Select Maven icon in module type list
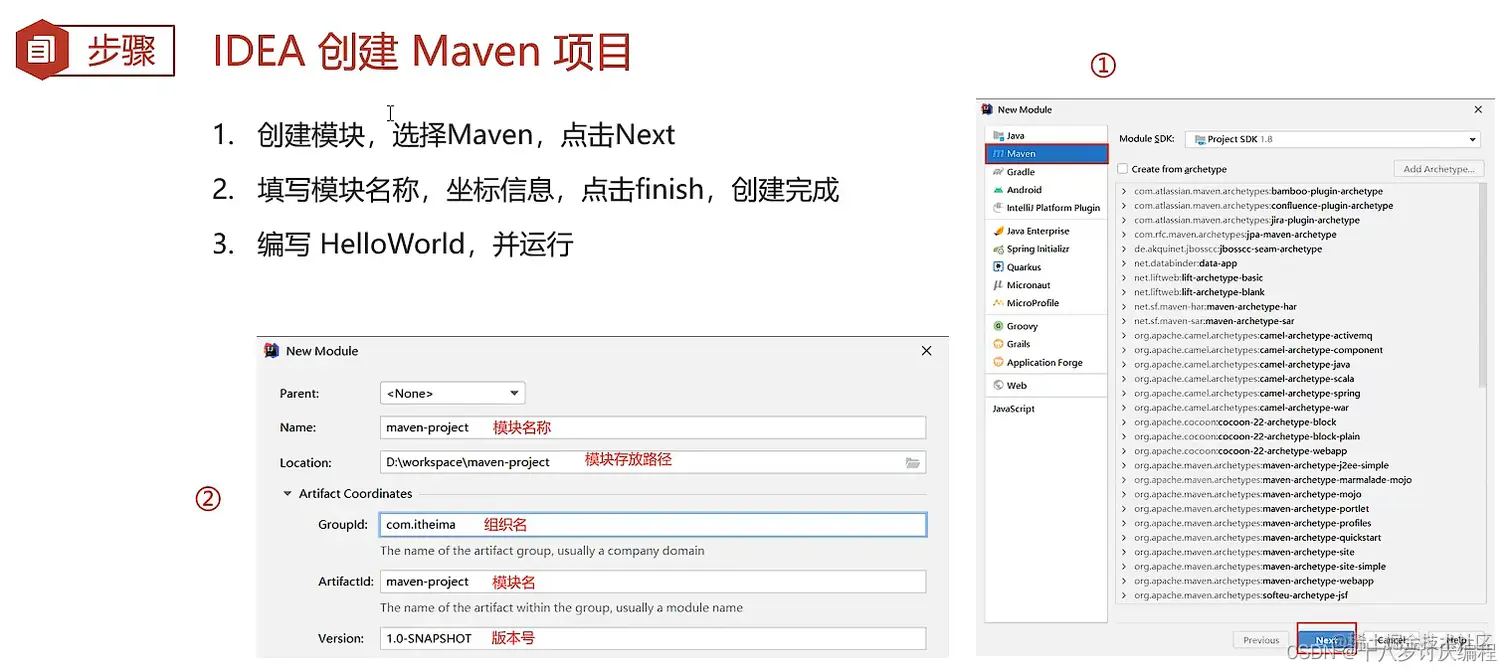1512x672 pixels. point(998,154)
